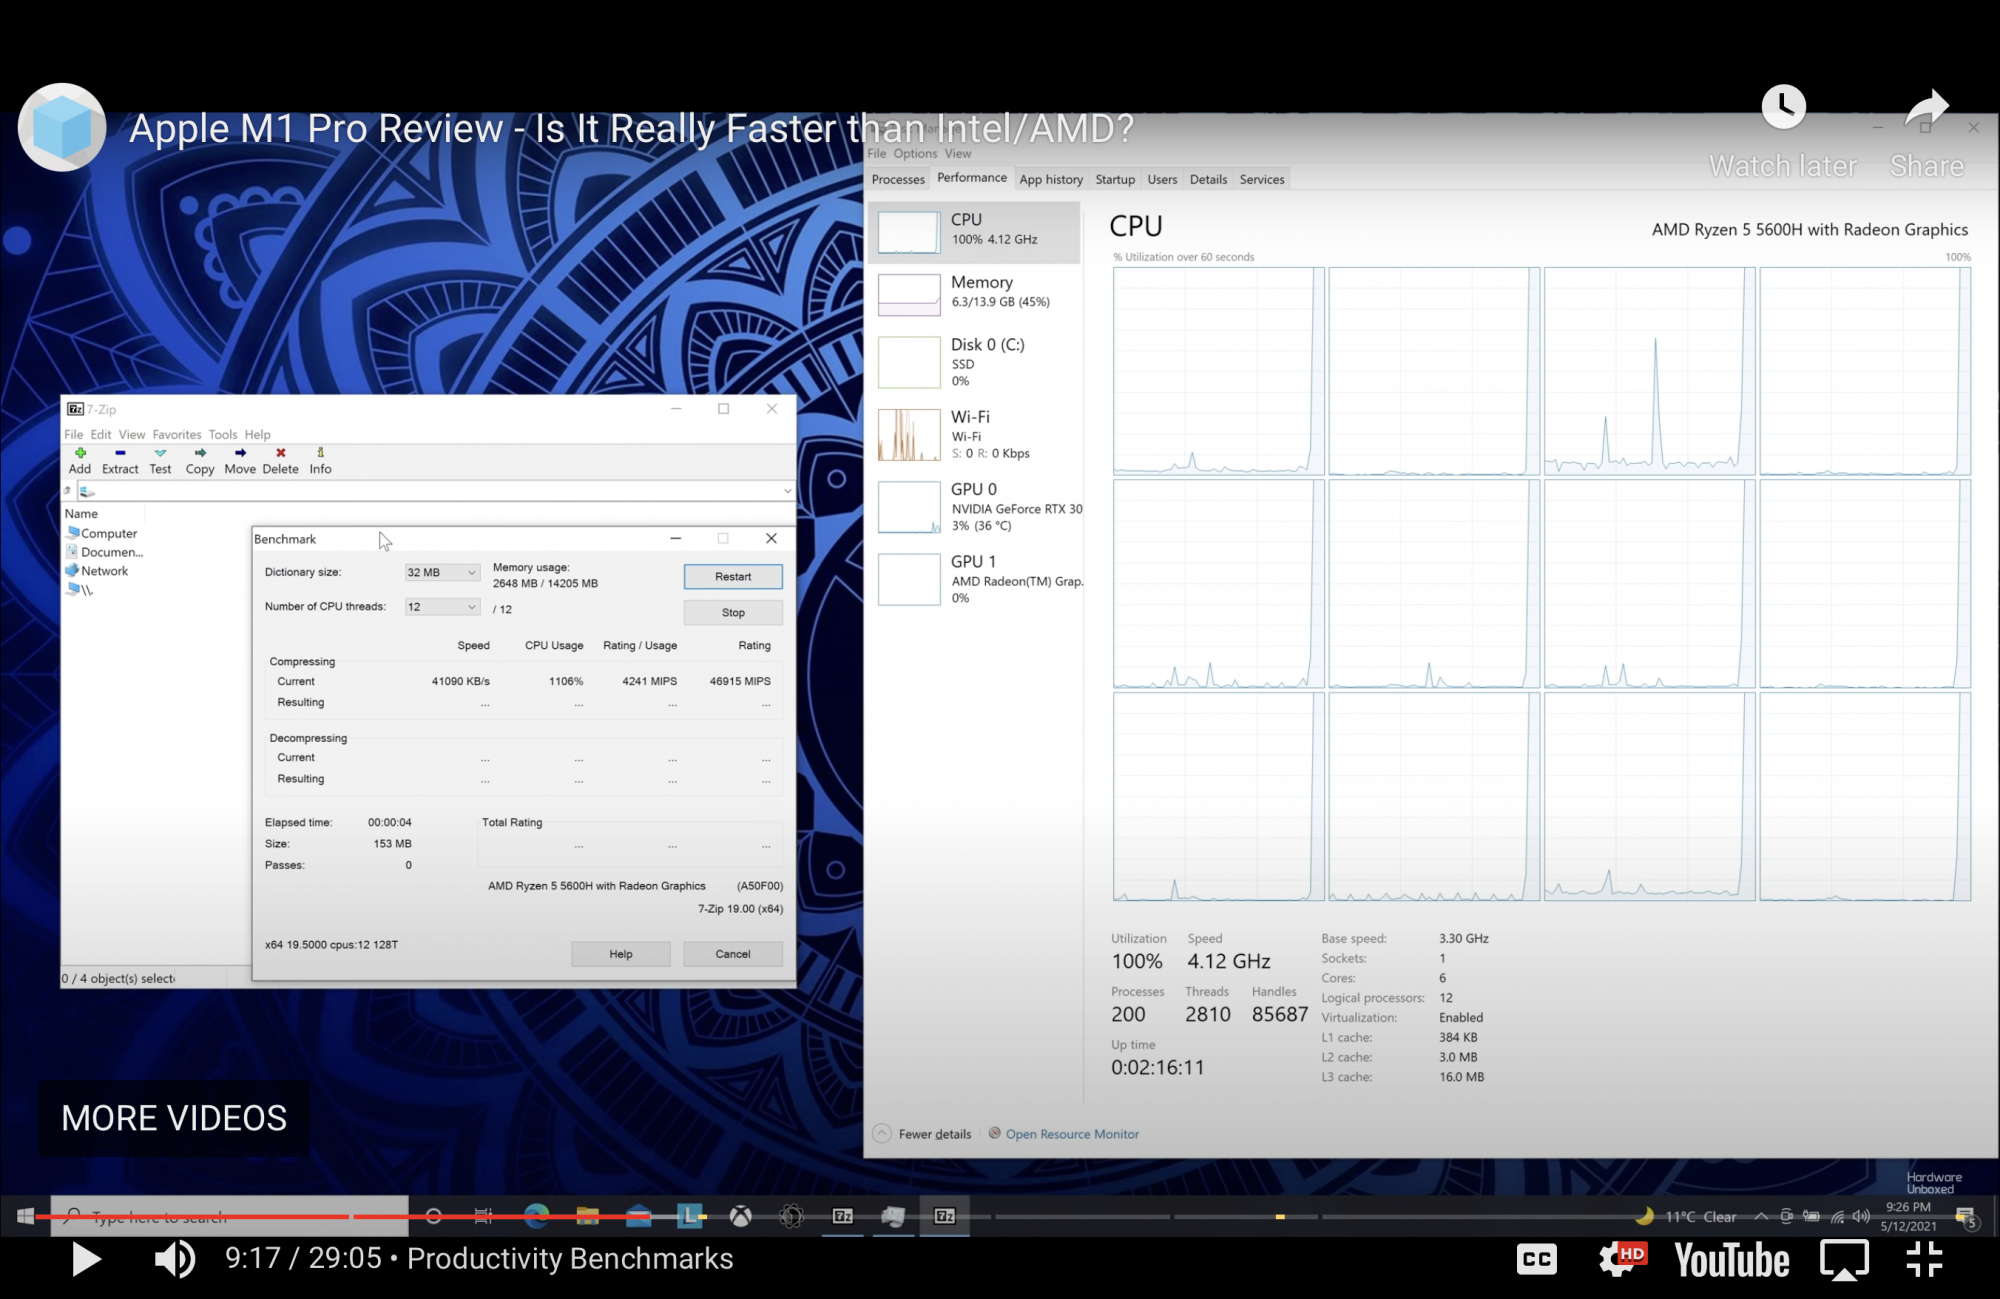Screen dimensions: 2000x1299
Task: Select Disk 0 (C:) in performance sidebar
Action: (975, 362)
